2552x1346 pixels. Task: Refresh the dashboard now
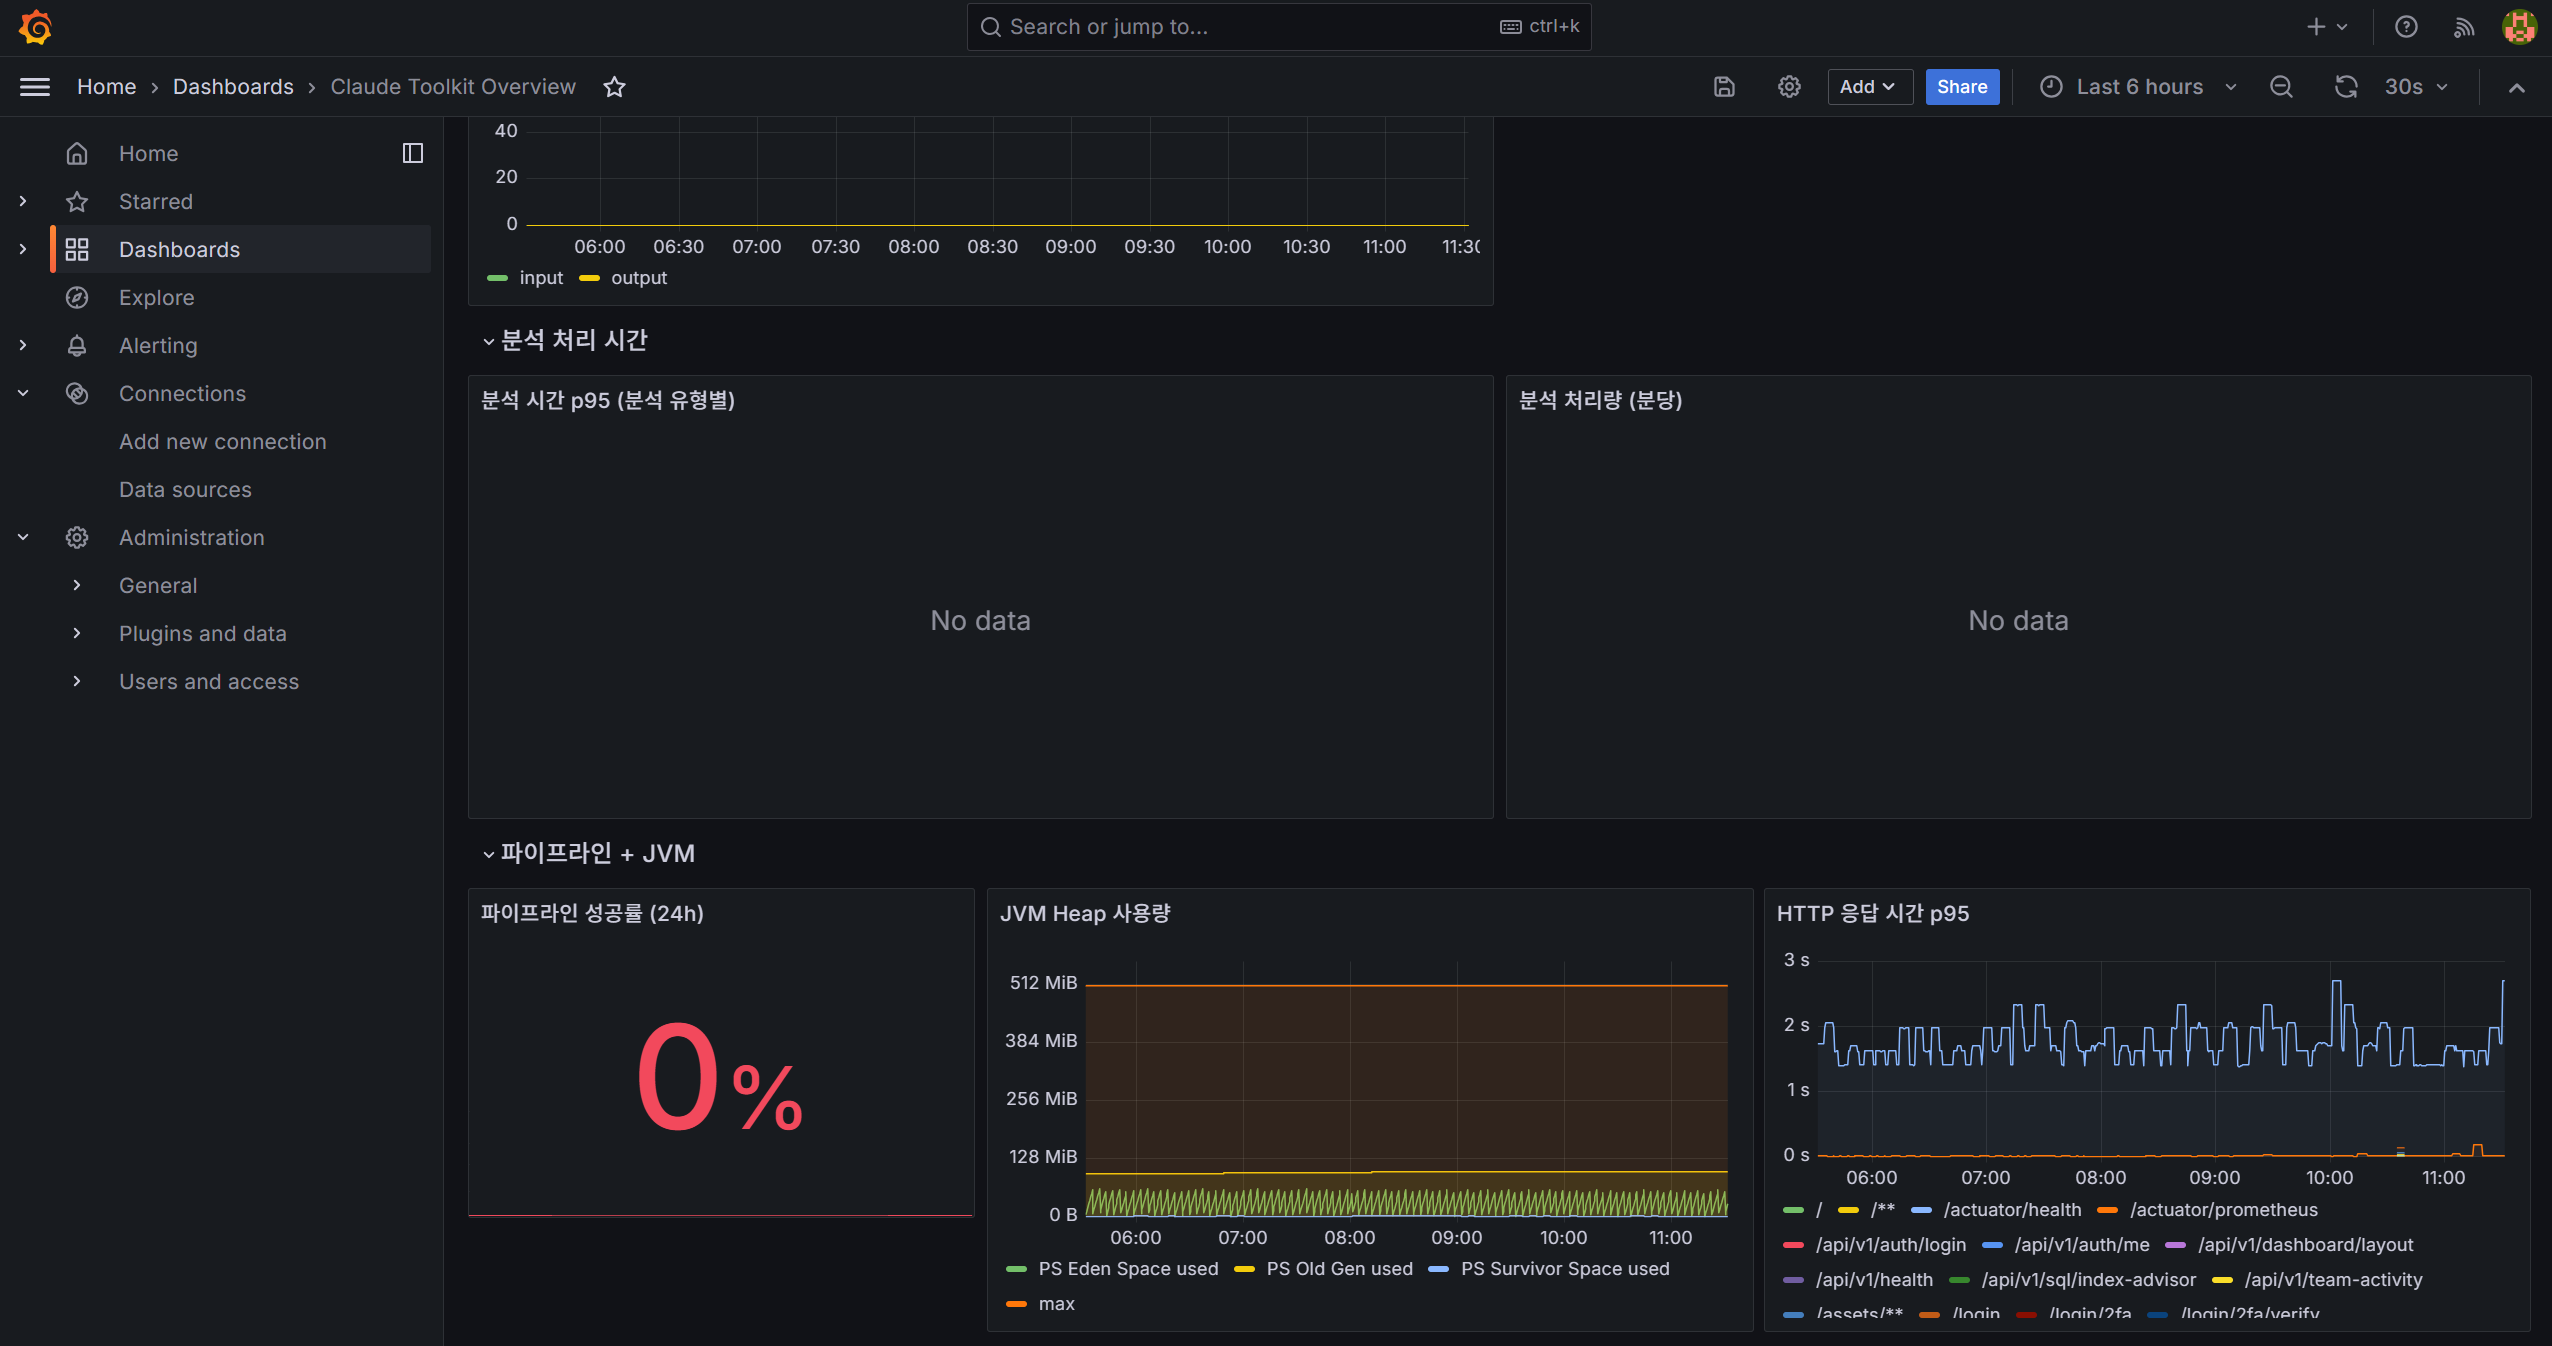[x=2346, y=87]
